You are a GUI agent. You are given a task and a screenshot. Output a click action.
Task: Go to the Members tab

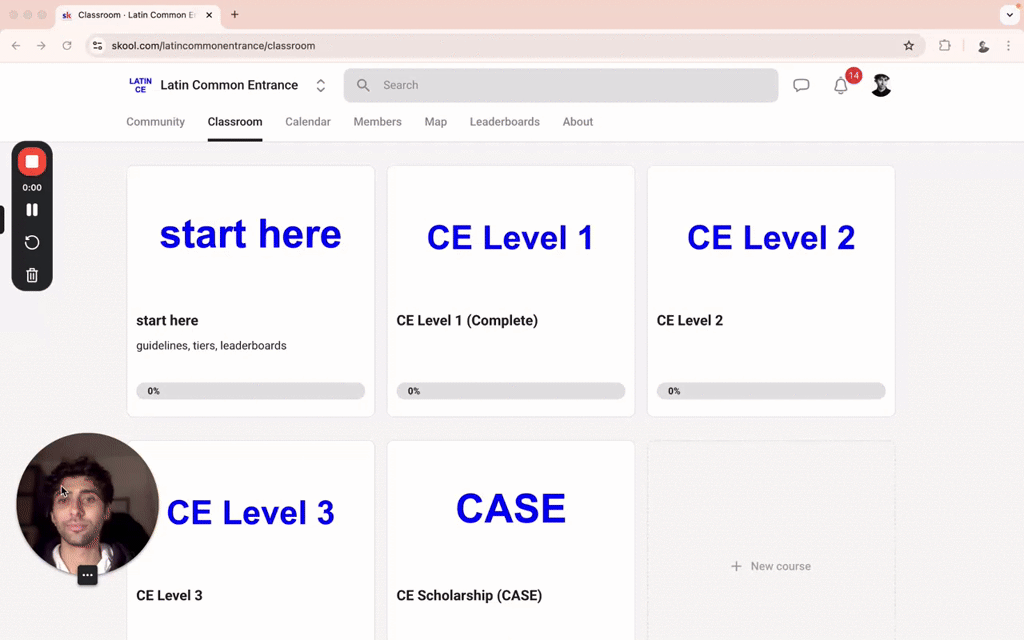pos(377,121)
